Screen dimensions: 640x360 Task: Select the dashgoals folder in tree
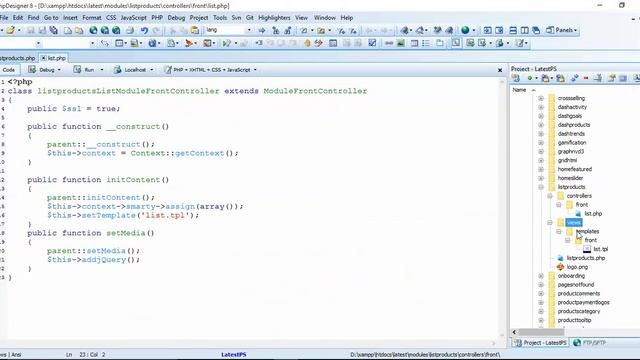pos(570,116)
